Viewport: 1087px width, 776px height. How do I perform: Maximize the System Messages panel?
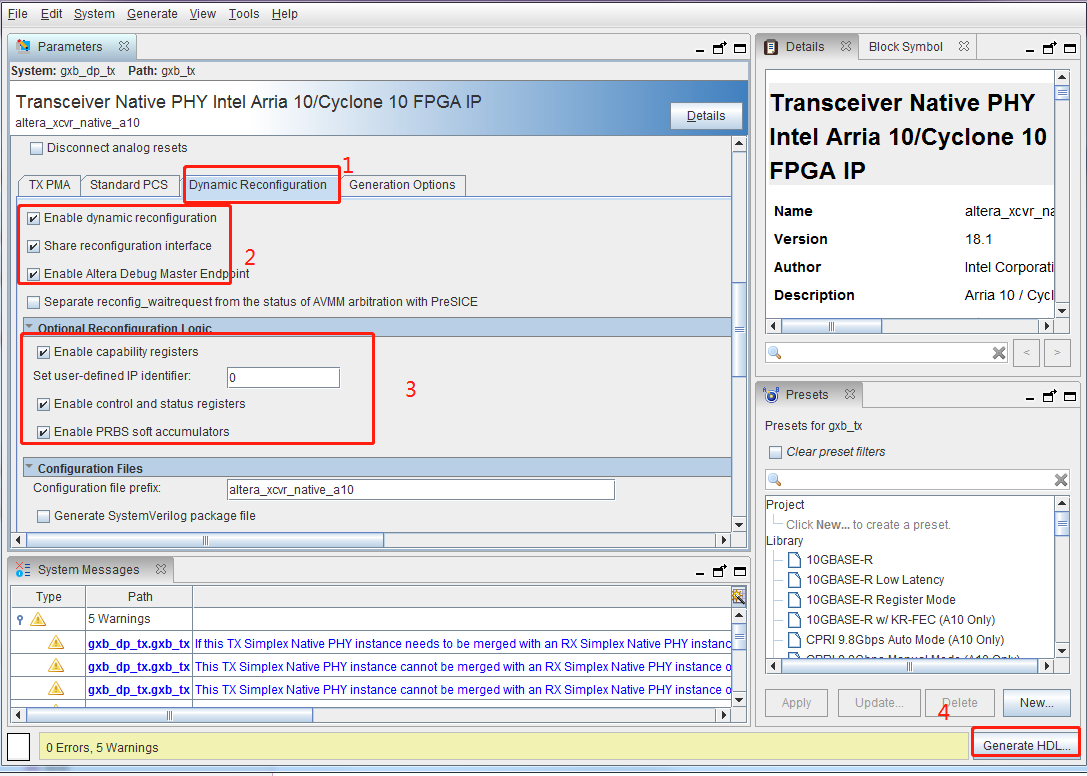[740, 571]
